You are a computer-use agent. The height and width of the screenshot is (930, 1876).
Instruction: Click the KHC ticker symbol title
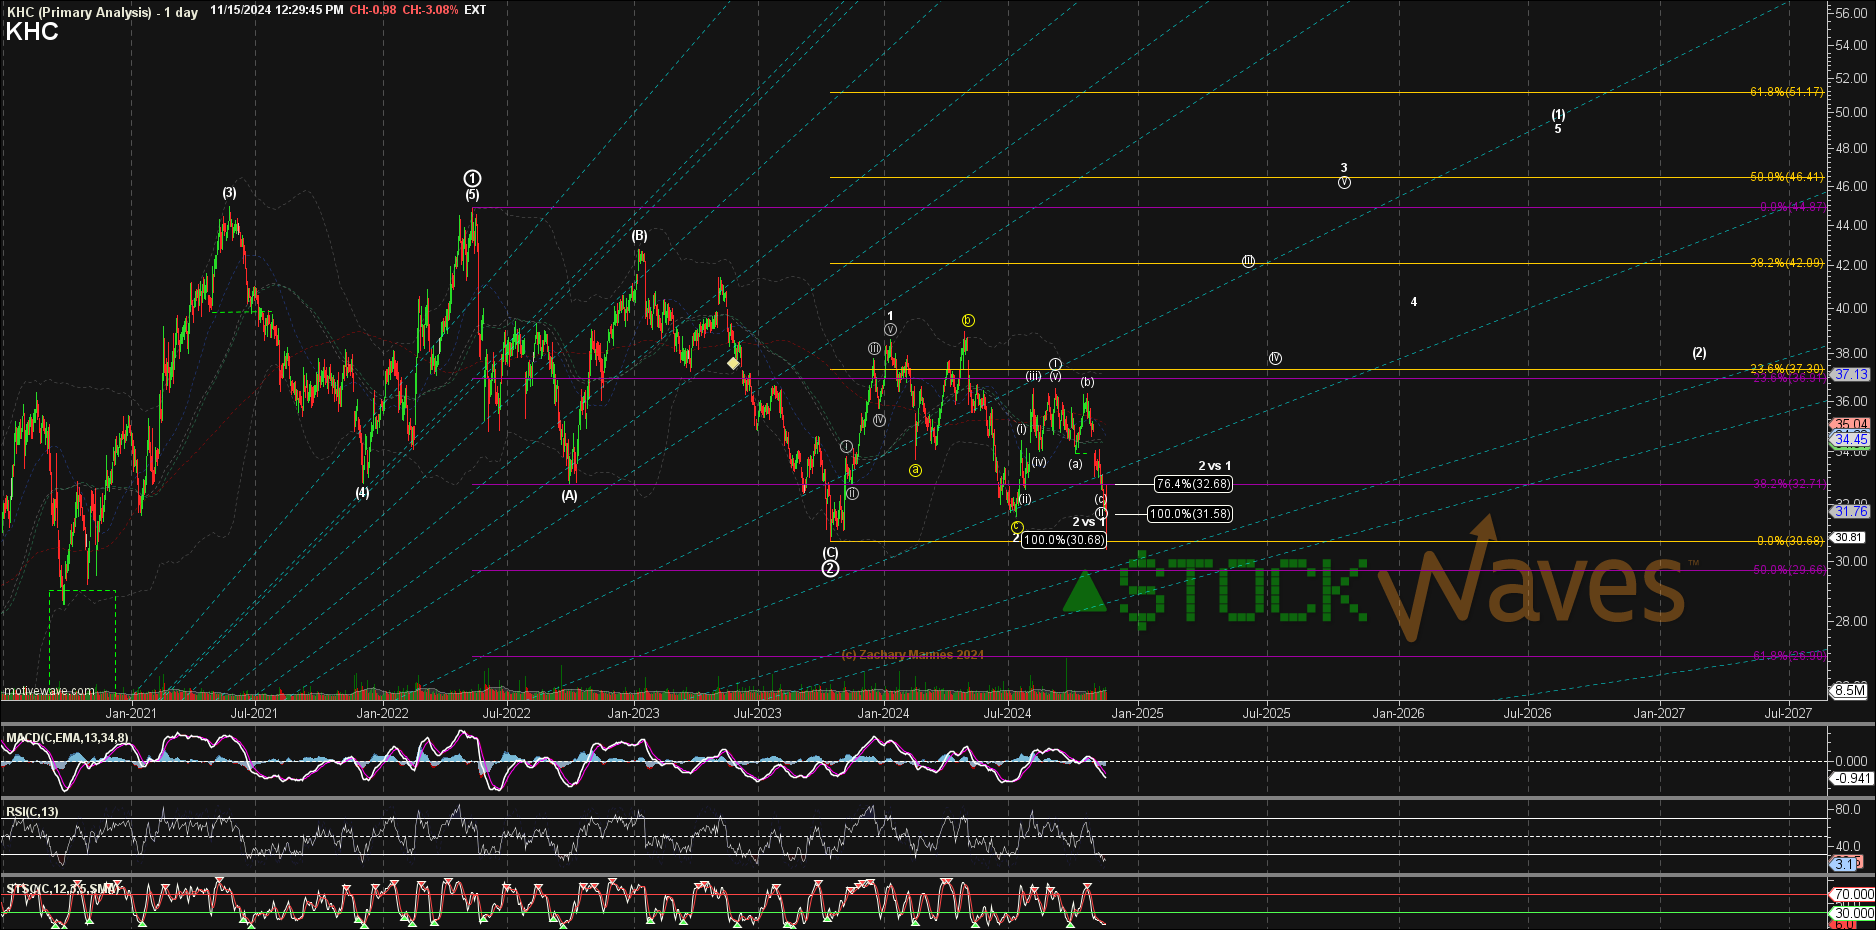pos(32,32)
